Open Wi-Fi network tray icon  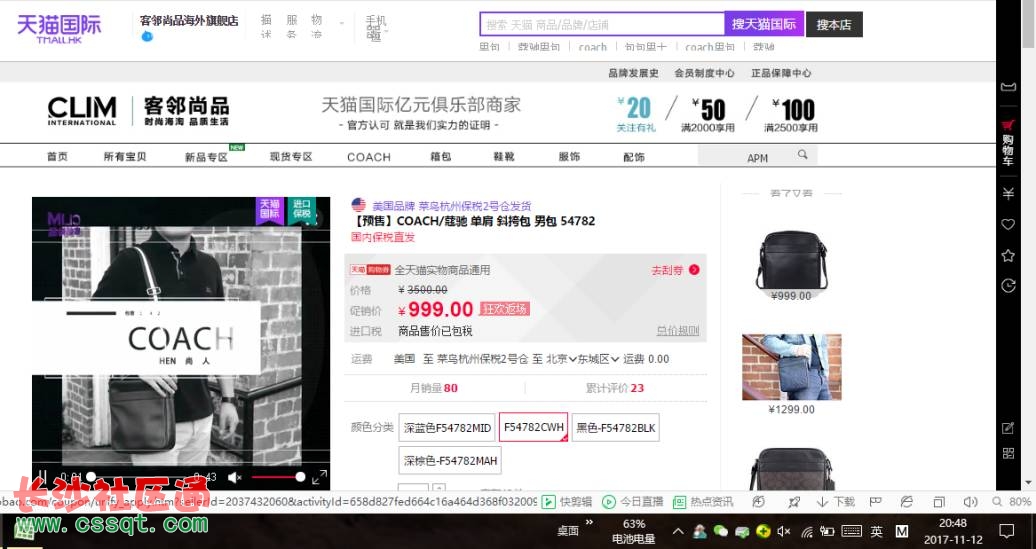[x=807, y=531]
